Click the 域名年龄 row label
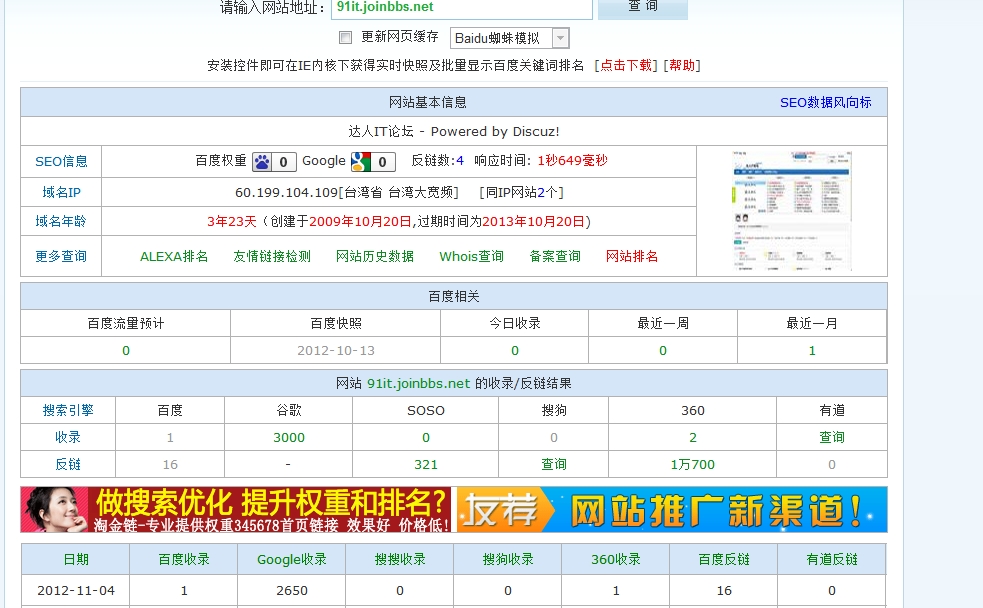The height and width of the screenshot is (608, 983). pos(61,221)
